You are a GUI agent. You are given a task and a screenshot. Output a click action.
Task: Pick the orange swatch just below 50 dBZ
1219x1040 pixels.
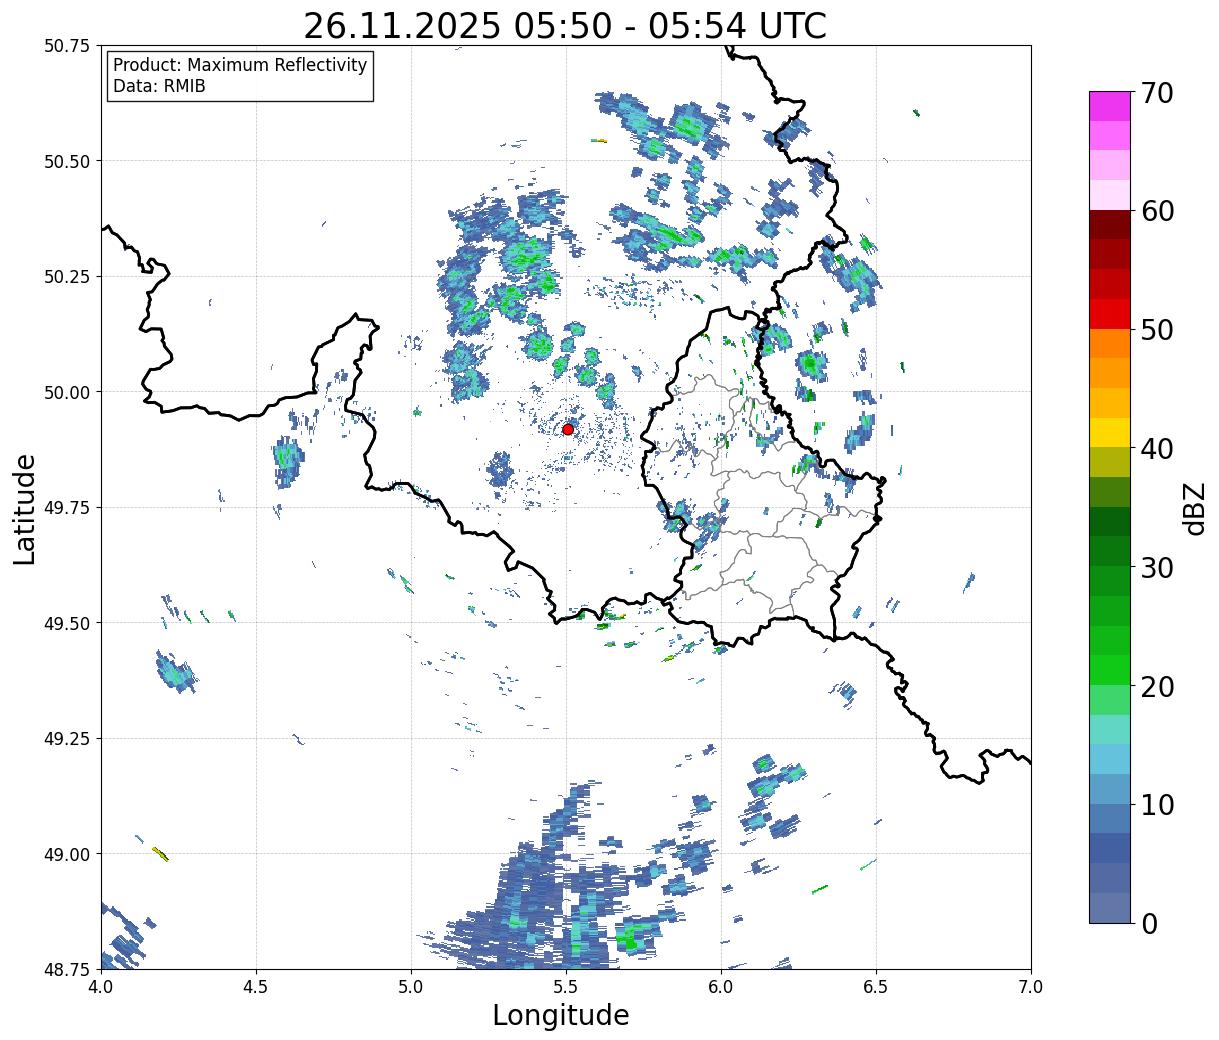coord(1110,343)
